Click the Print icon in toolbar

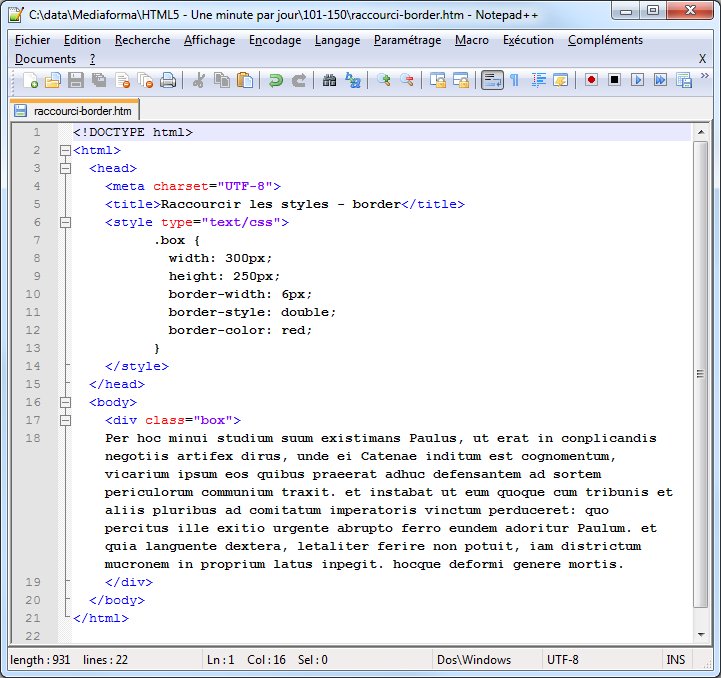coord(168,81)
